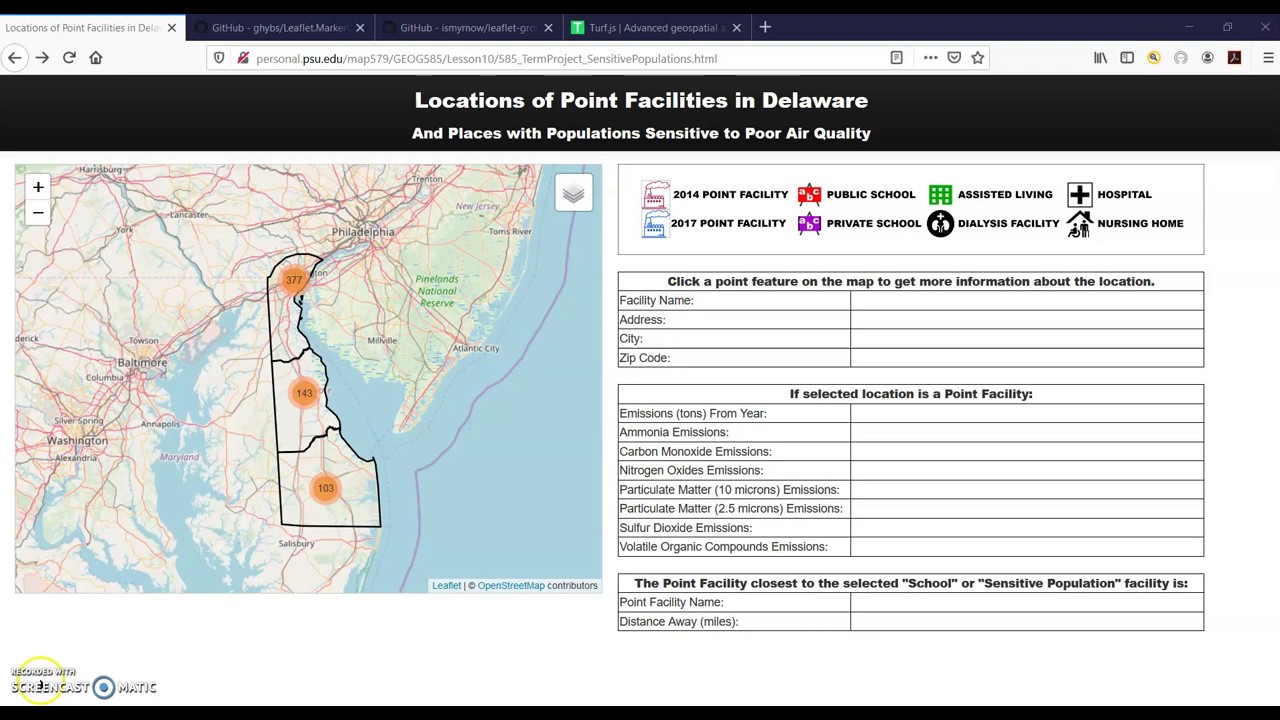This screenshot has width=1280, height=720.
Task: Open the Firefox hamburger menu
Action: (x=1268, y=58)
